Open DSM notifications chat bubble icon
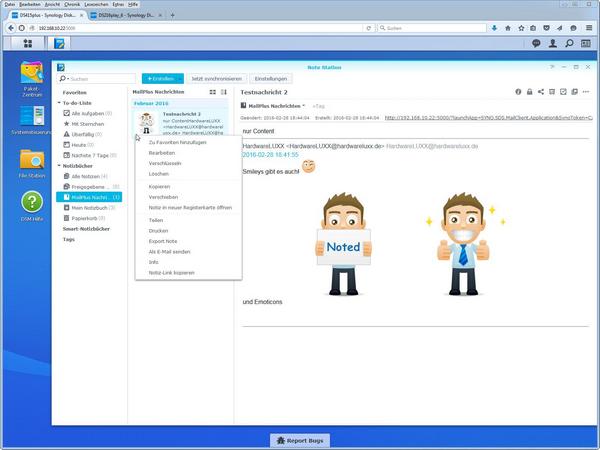 pos(536,43)
